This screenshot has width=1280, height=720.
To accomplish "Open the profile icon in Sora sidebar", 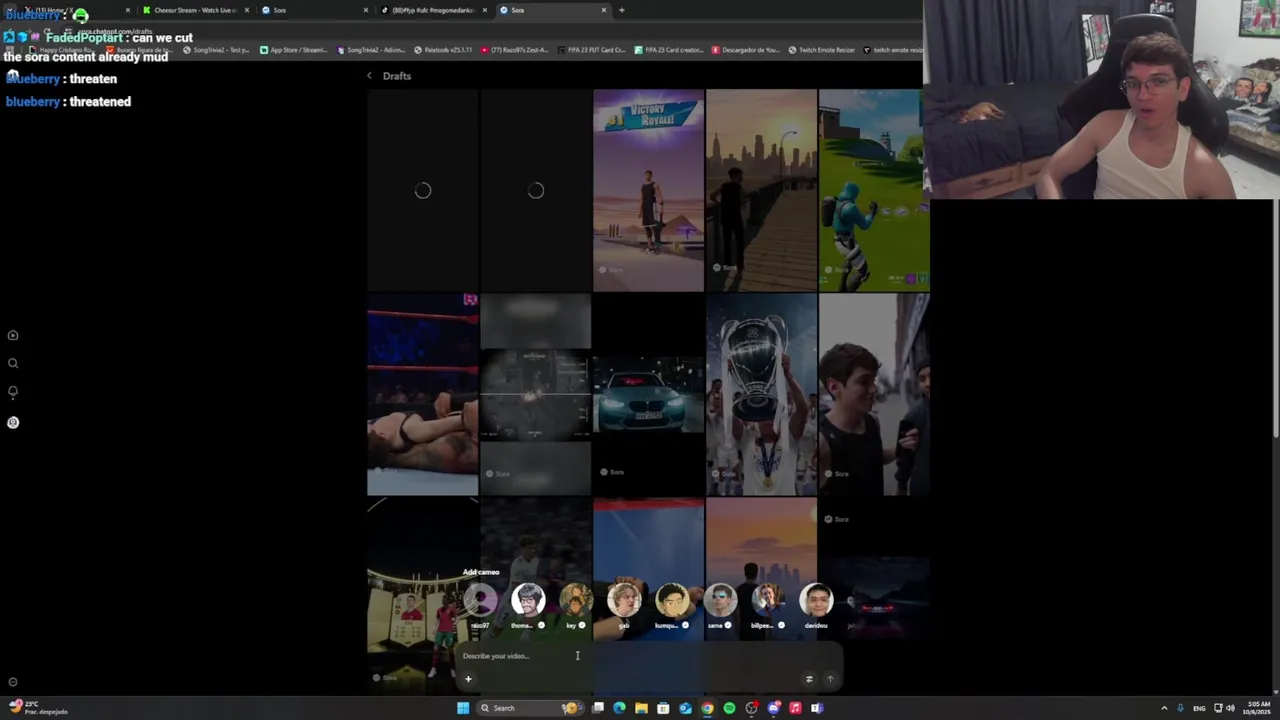I will point(13,422).
